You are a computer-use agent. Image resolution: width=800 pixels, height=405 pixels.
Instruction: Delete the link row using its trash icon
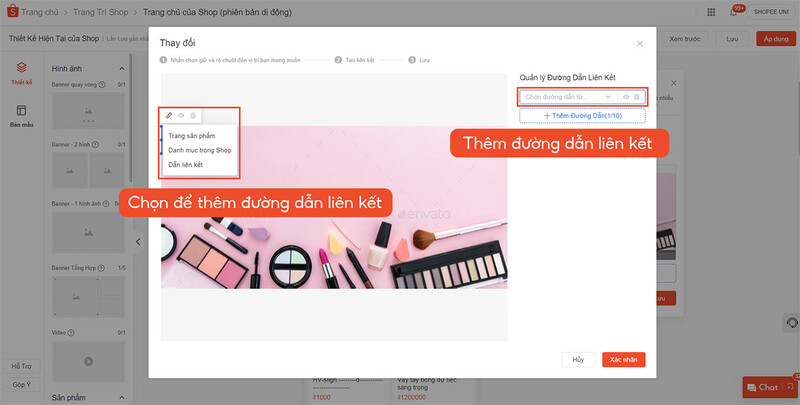point(636,97)
